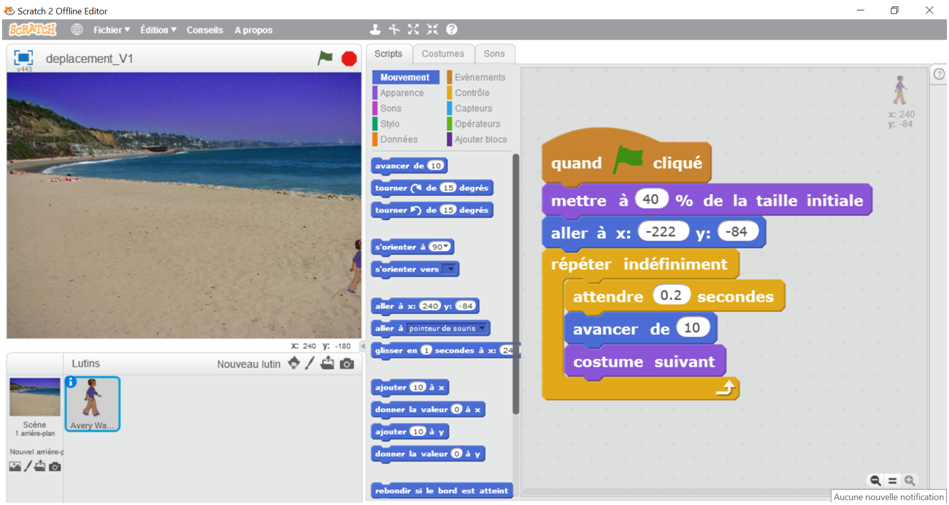This screenshot has height=505, width=949.
Task: Click the block help question mark icon
Action: coord(451,30)
